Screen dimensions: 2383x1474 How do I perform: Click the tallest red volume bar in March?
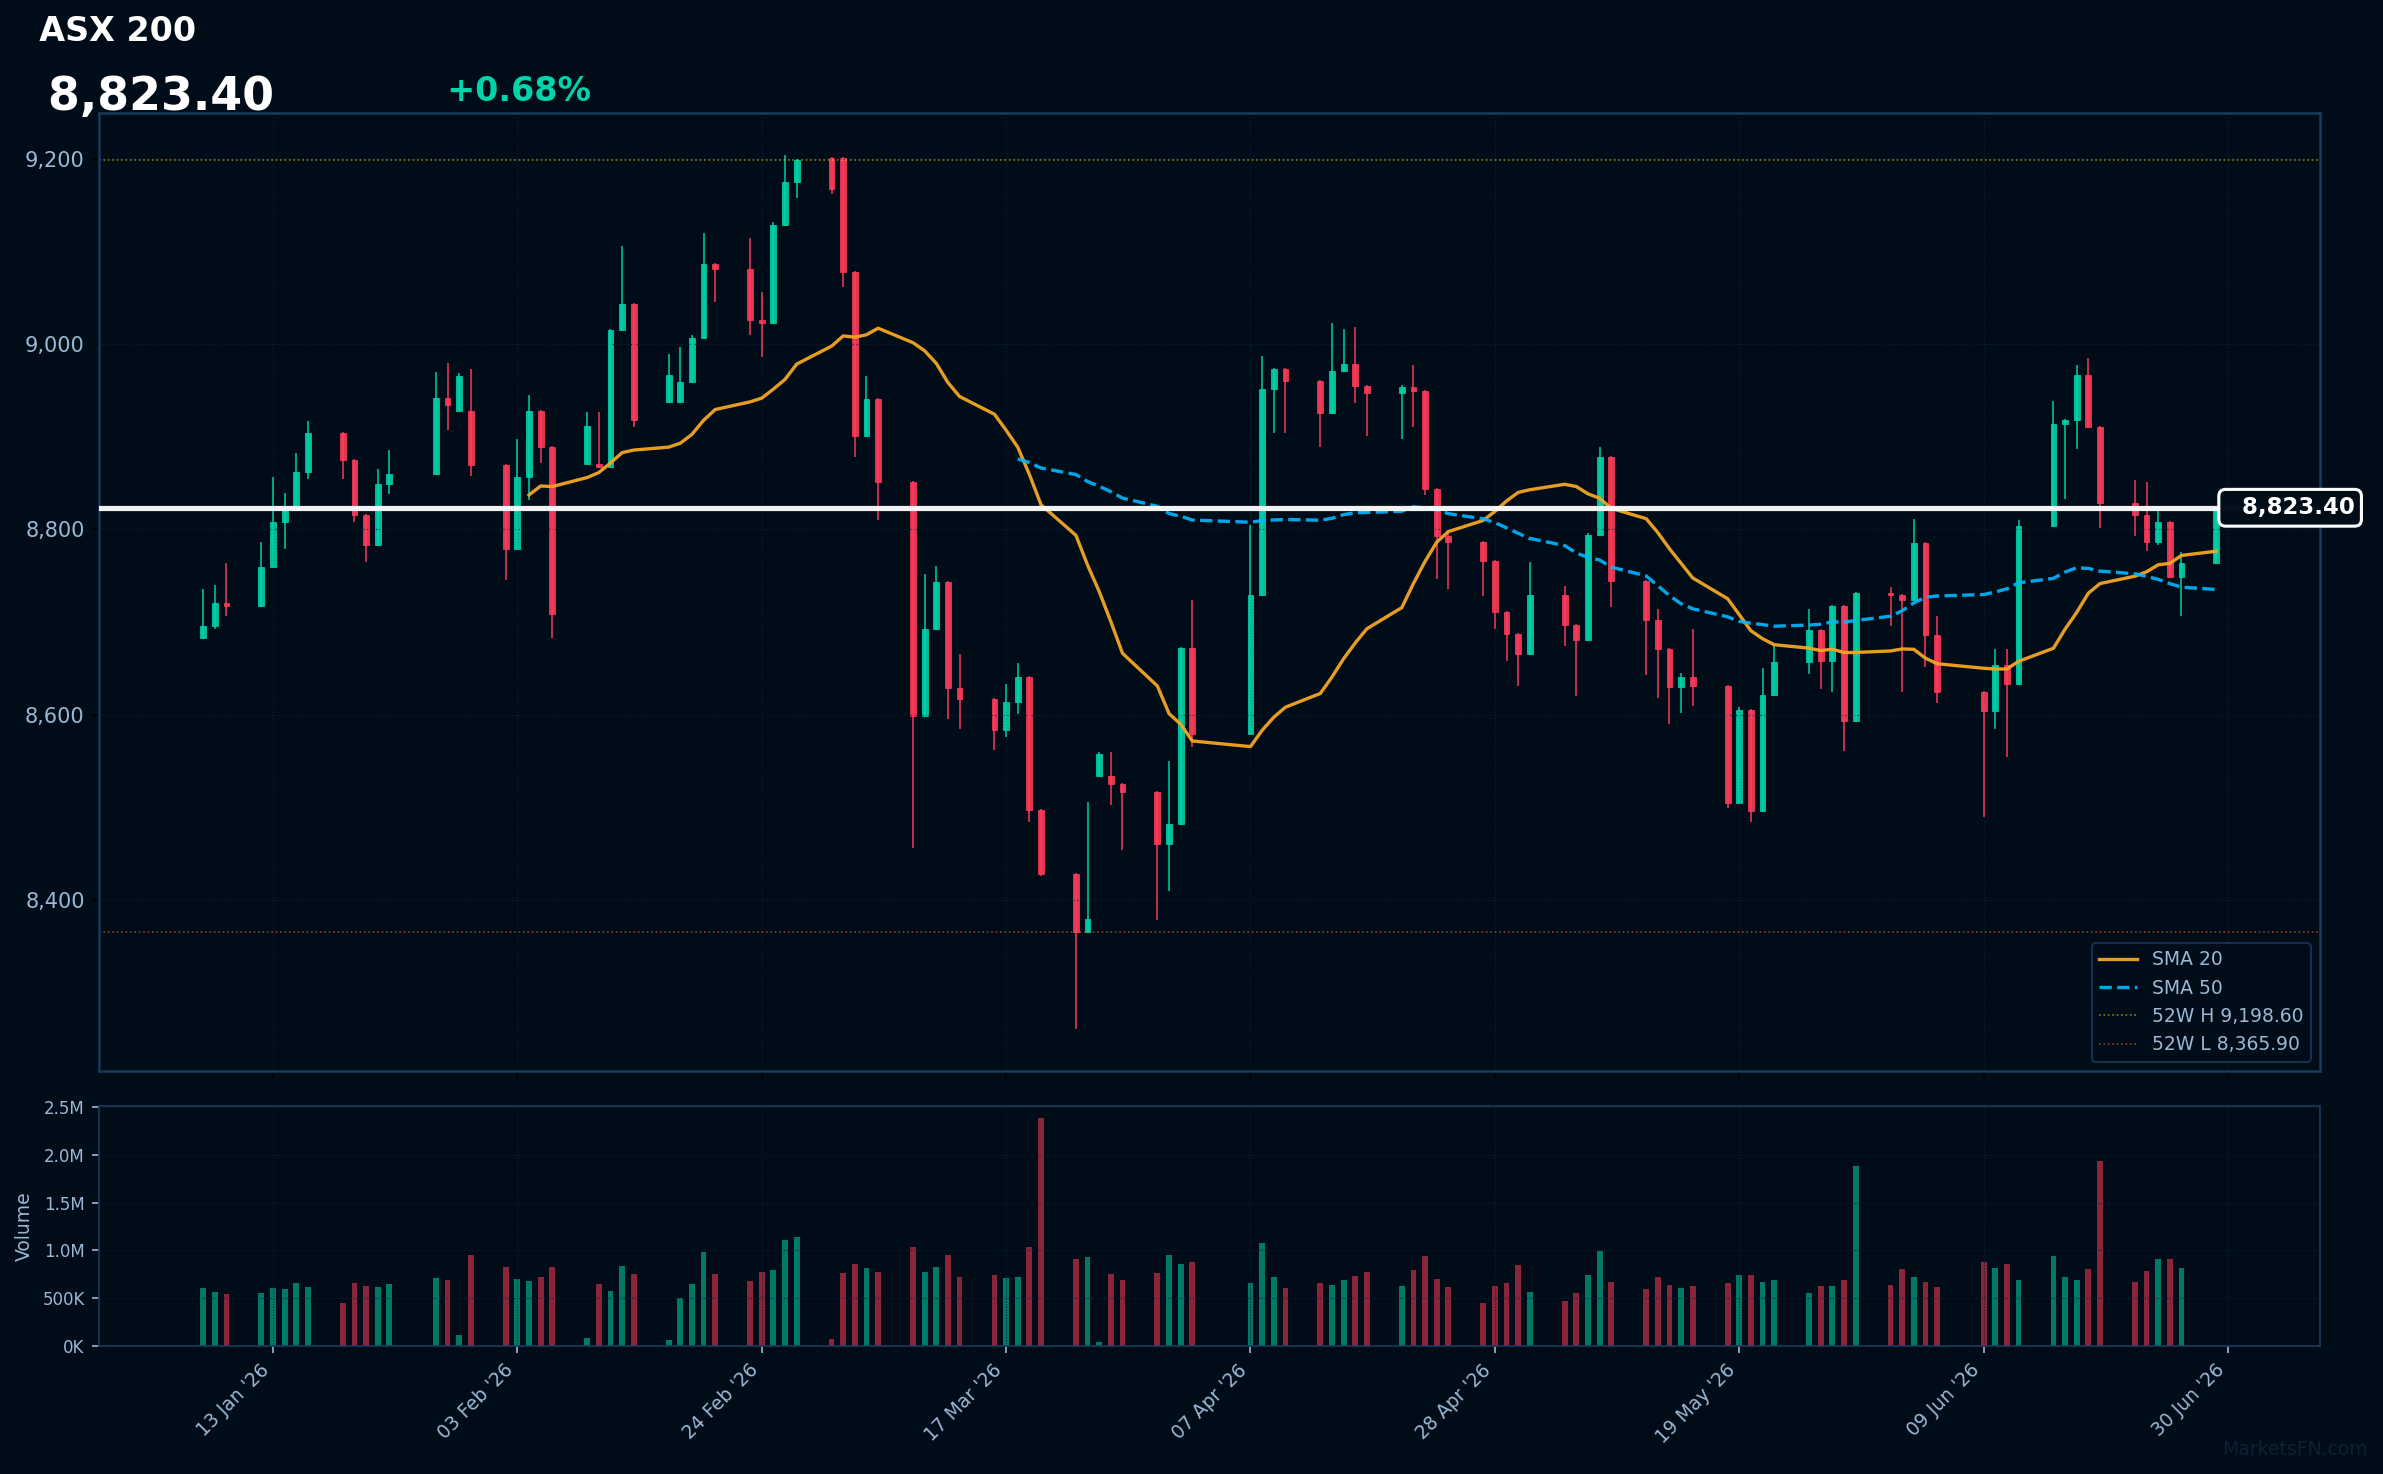(x=1041, y=1232)
